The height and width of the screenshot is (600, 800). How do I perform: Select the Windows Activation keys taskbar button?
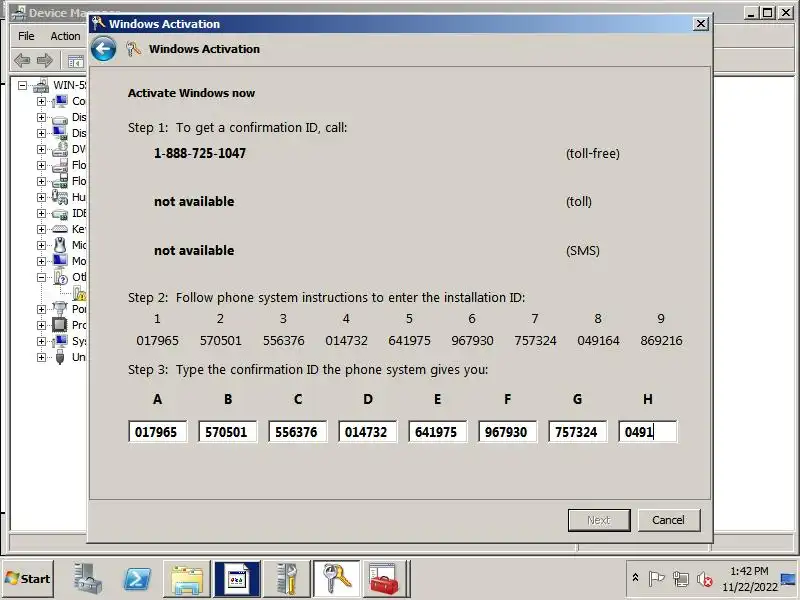337,579
